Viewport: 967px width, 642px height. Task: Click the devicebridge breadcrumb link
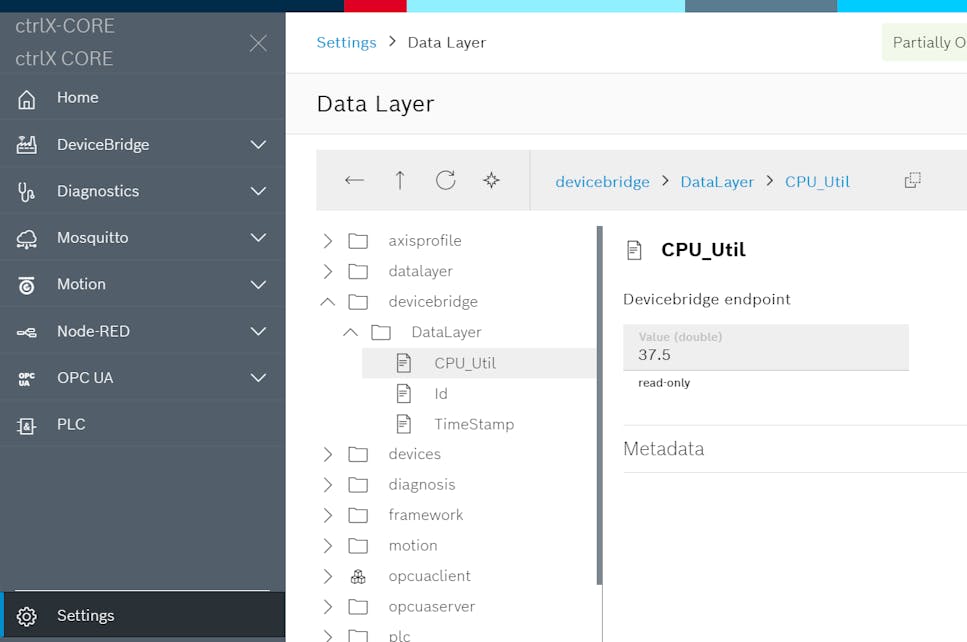602,181
